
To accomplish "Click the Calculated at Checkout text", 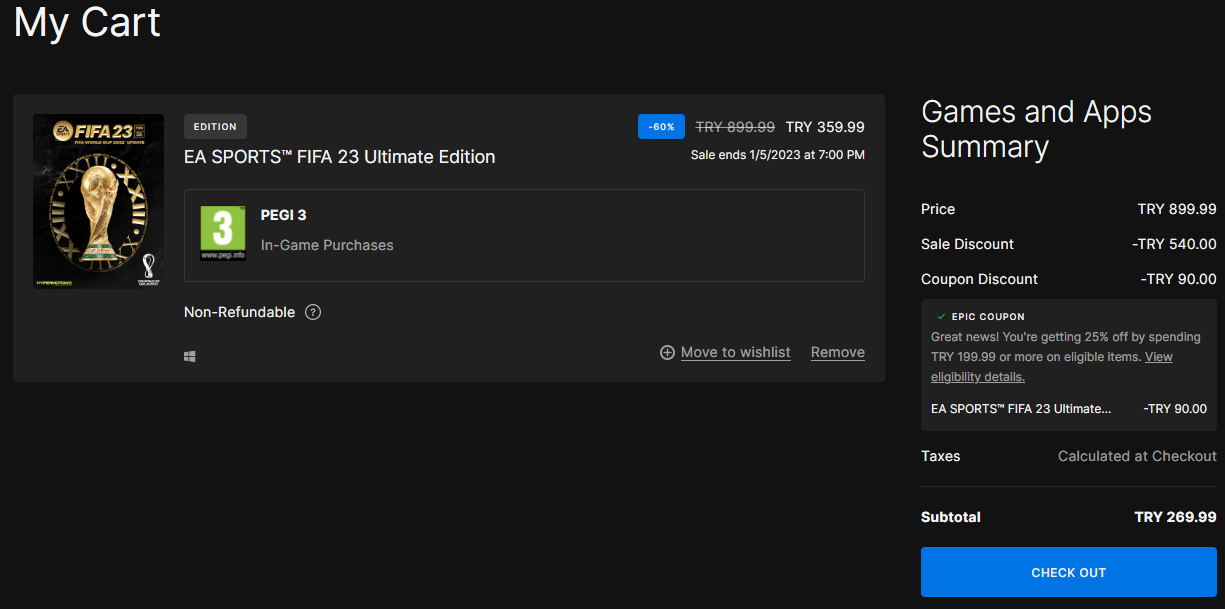I will 1137,456.
